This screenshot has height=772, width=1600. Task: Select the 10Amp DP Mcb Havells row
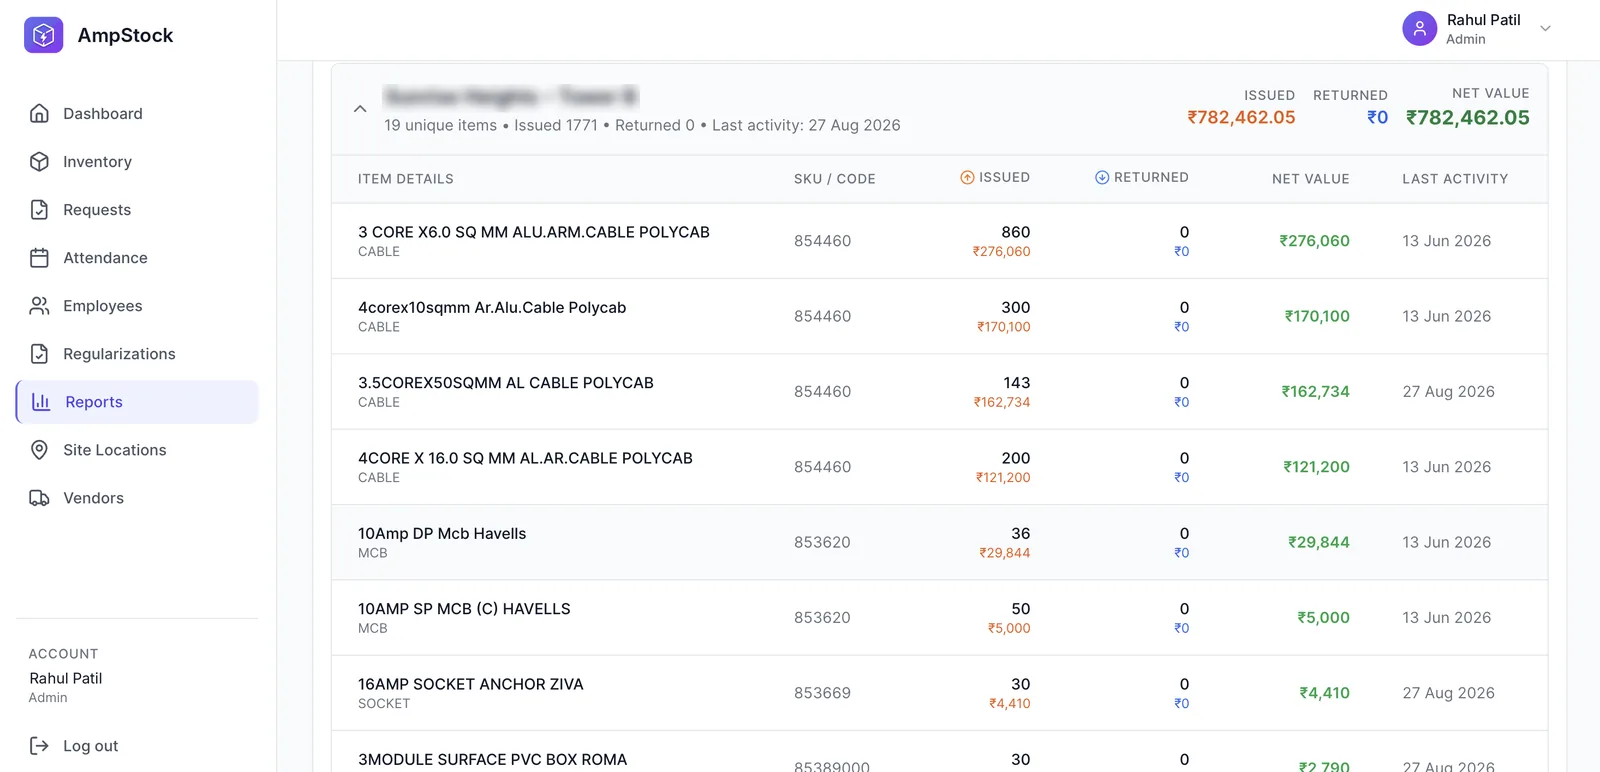940,542
